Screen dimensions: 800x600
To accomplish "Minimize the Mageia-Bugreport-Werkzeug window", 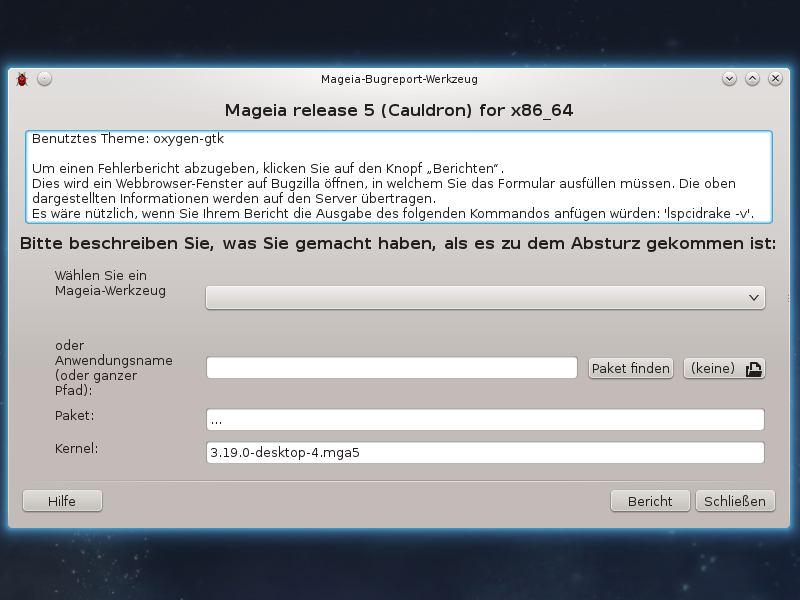I will (x=730, y=79).
